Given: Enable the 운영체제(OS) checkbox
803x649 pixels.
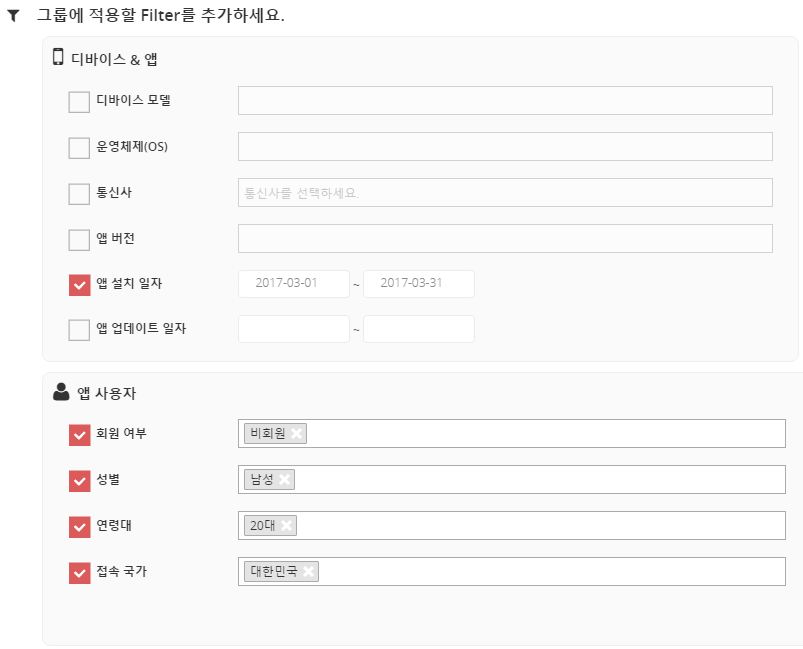Looking at the screenshot, I should [79, 148].
